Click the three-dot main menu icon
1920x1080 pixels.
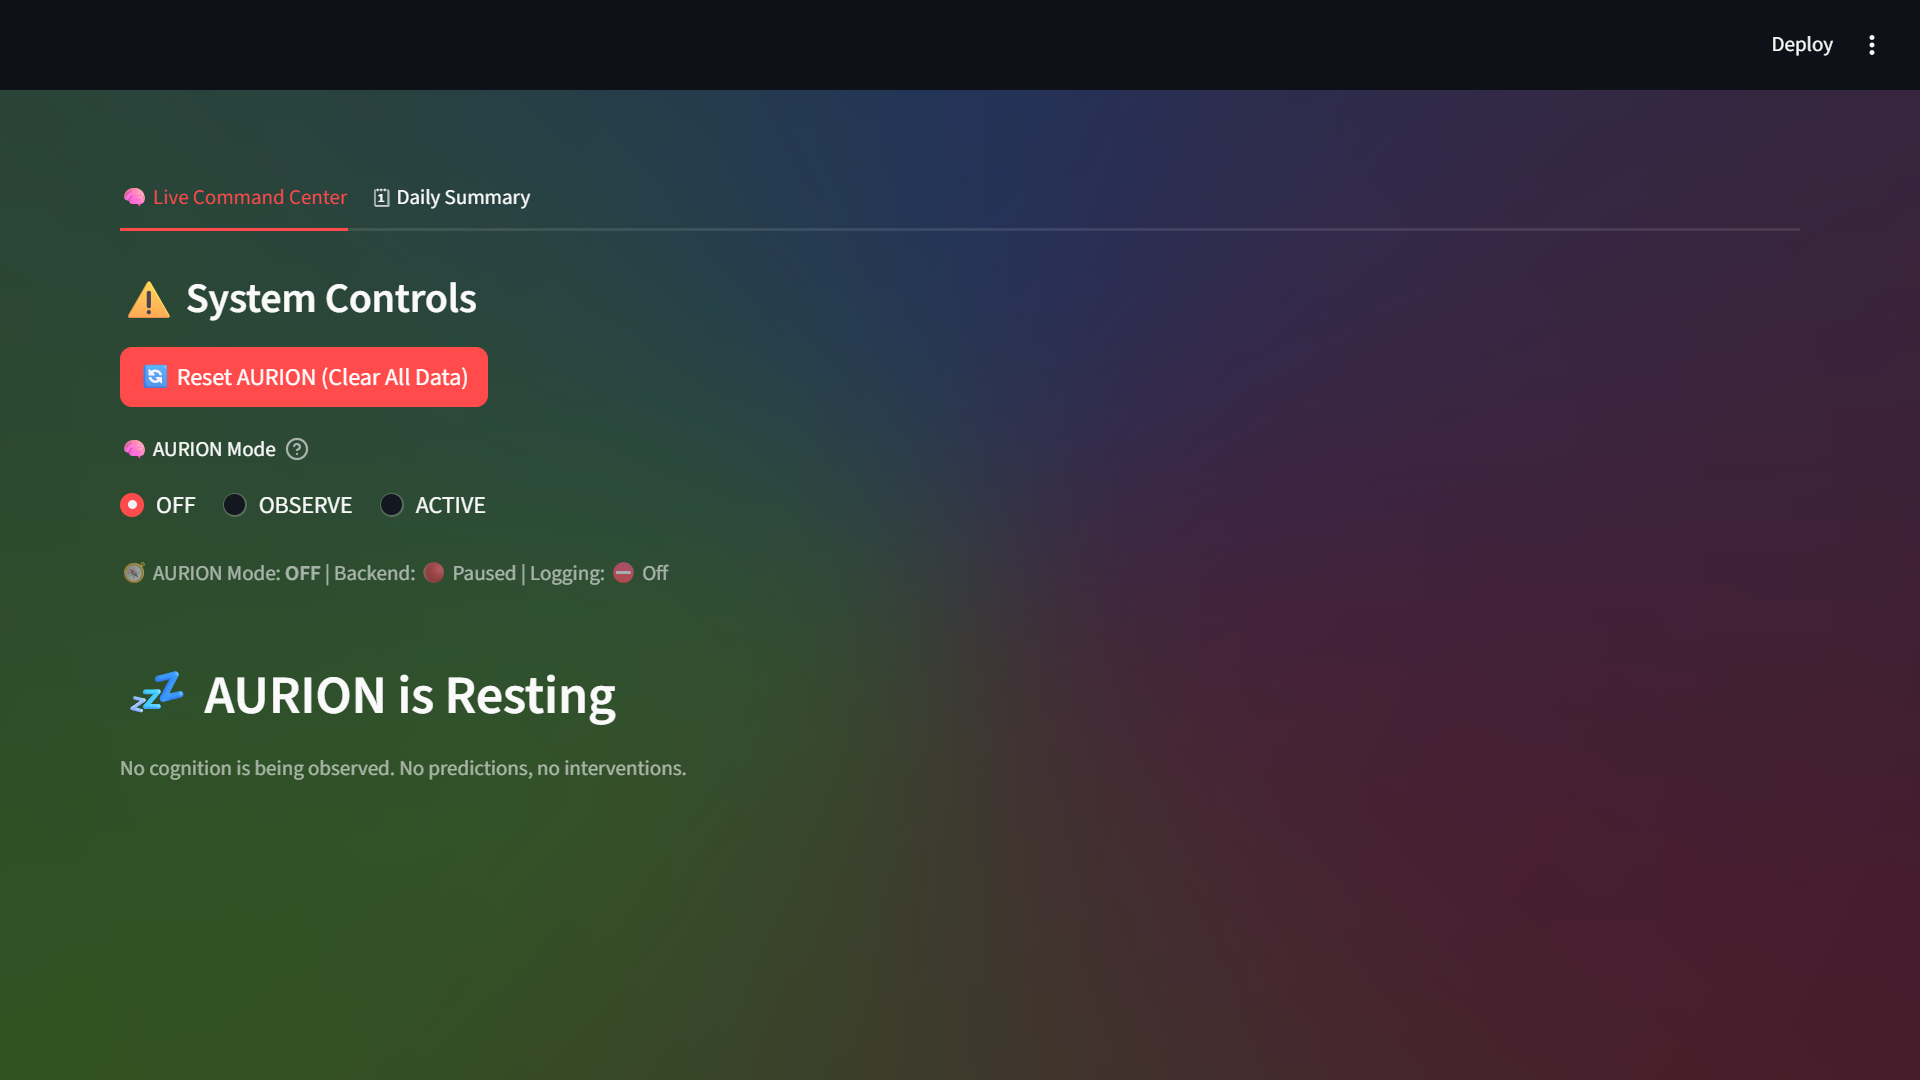point(1871,45)
